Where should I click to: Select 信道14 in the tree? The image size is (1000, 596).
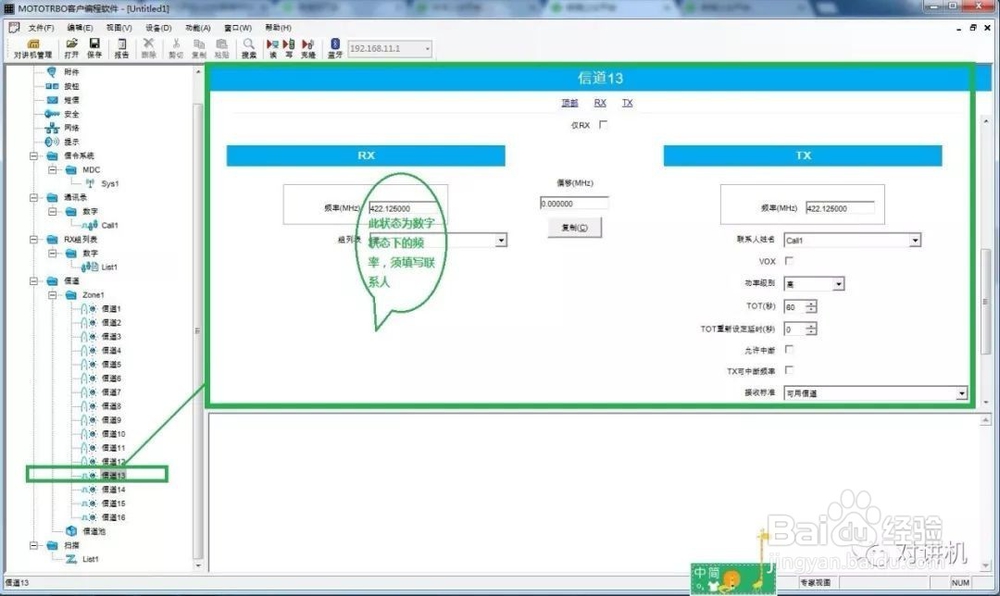pyautogui.click(x=114, y=490)
